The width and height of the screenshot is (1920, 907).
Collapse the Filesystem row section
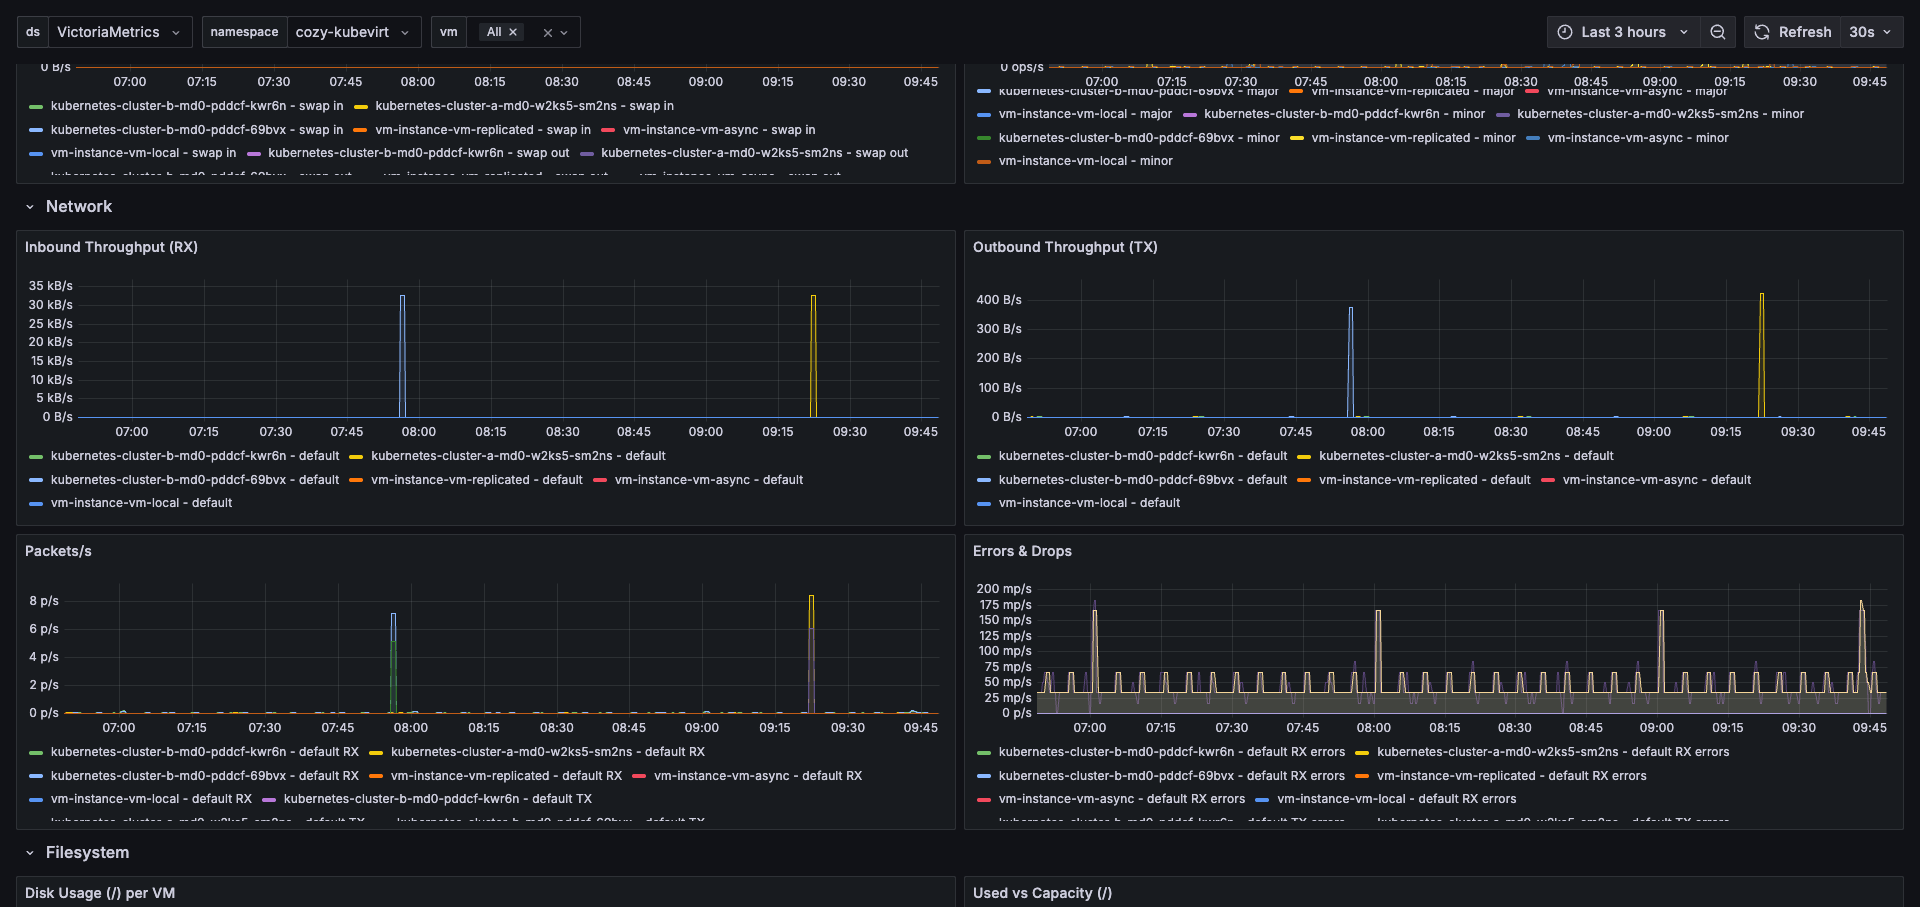(x=30, y=853)
